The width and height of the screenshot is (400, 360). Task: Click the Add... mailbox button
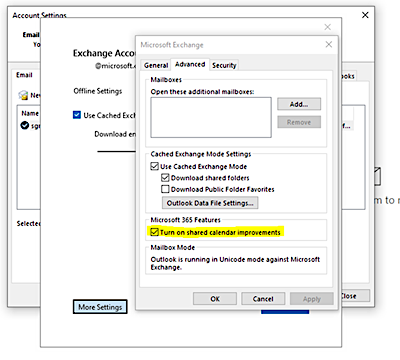click(299, 104)
